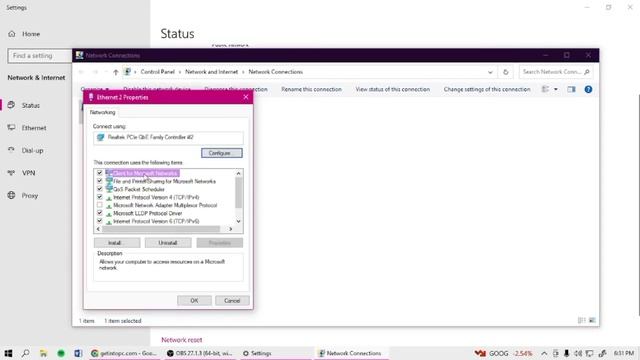The width and height of the screenshot is (640, 360).
Task: Click the items list scroll-down arrow
Action: click(239, 221)
